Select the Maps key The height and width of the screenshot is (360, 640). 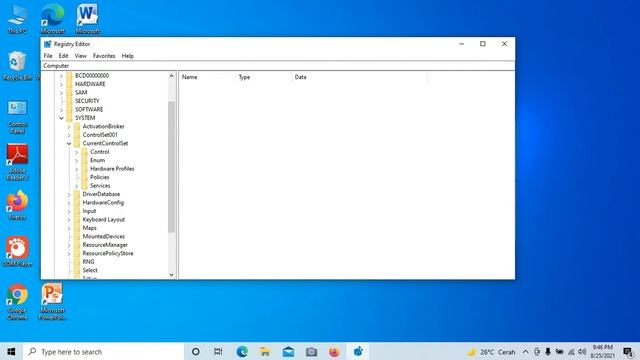pyautogui.click(x=89, y=228)
